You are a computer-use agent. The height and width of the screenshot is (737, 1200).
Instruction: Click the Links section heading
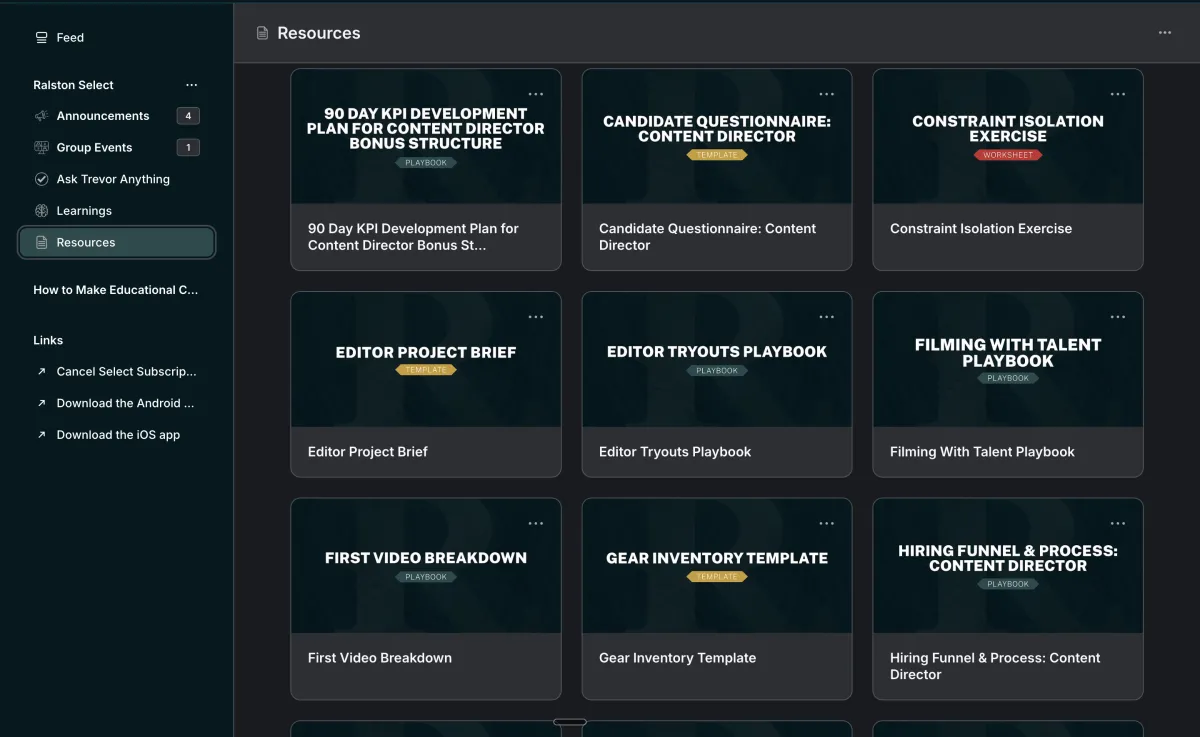[48, 341]
